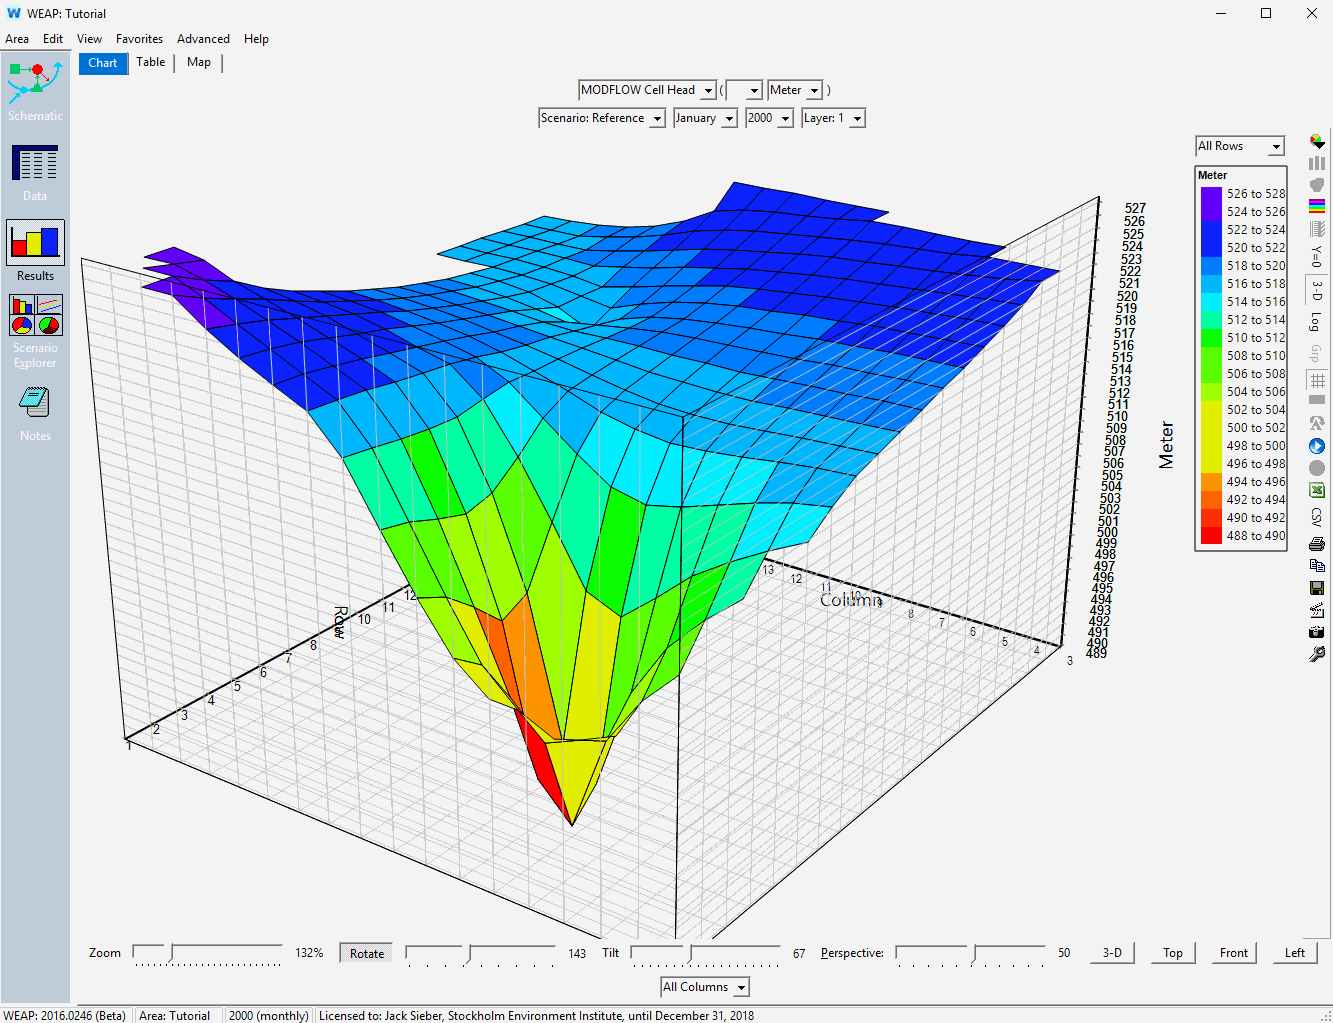
Task: Open the Notes view
Action: tap(35, 413)
